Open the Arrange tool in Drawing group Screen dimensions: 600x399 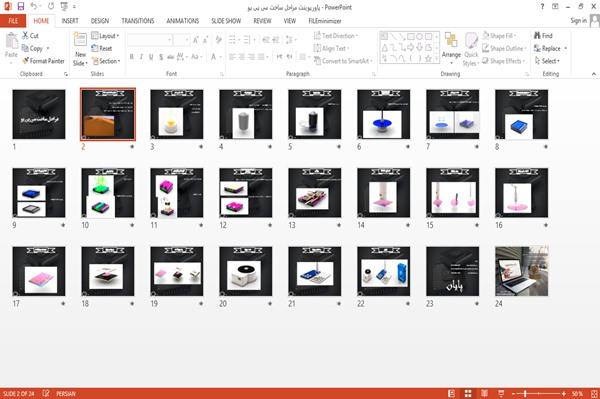click(x=451, y=48)
